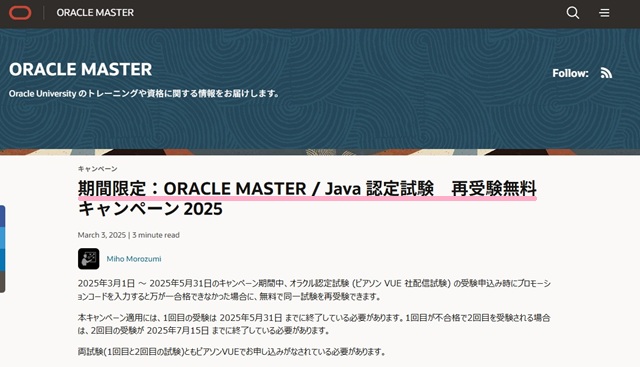Click the Oracle University banner subtitle text
Screen dimensions: 640x367
(144, 93)
